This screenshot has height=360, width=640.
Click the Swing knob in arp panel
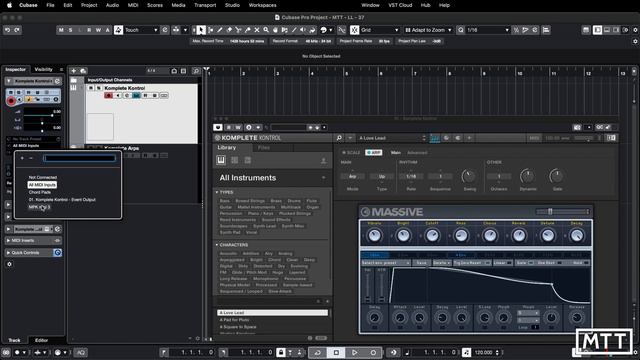pyautogui.click(x=468, y=176)
